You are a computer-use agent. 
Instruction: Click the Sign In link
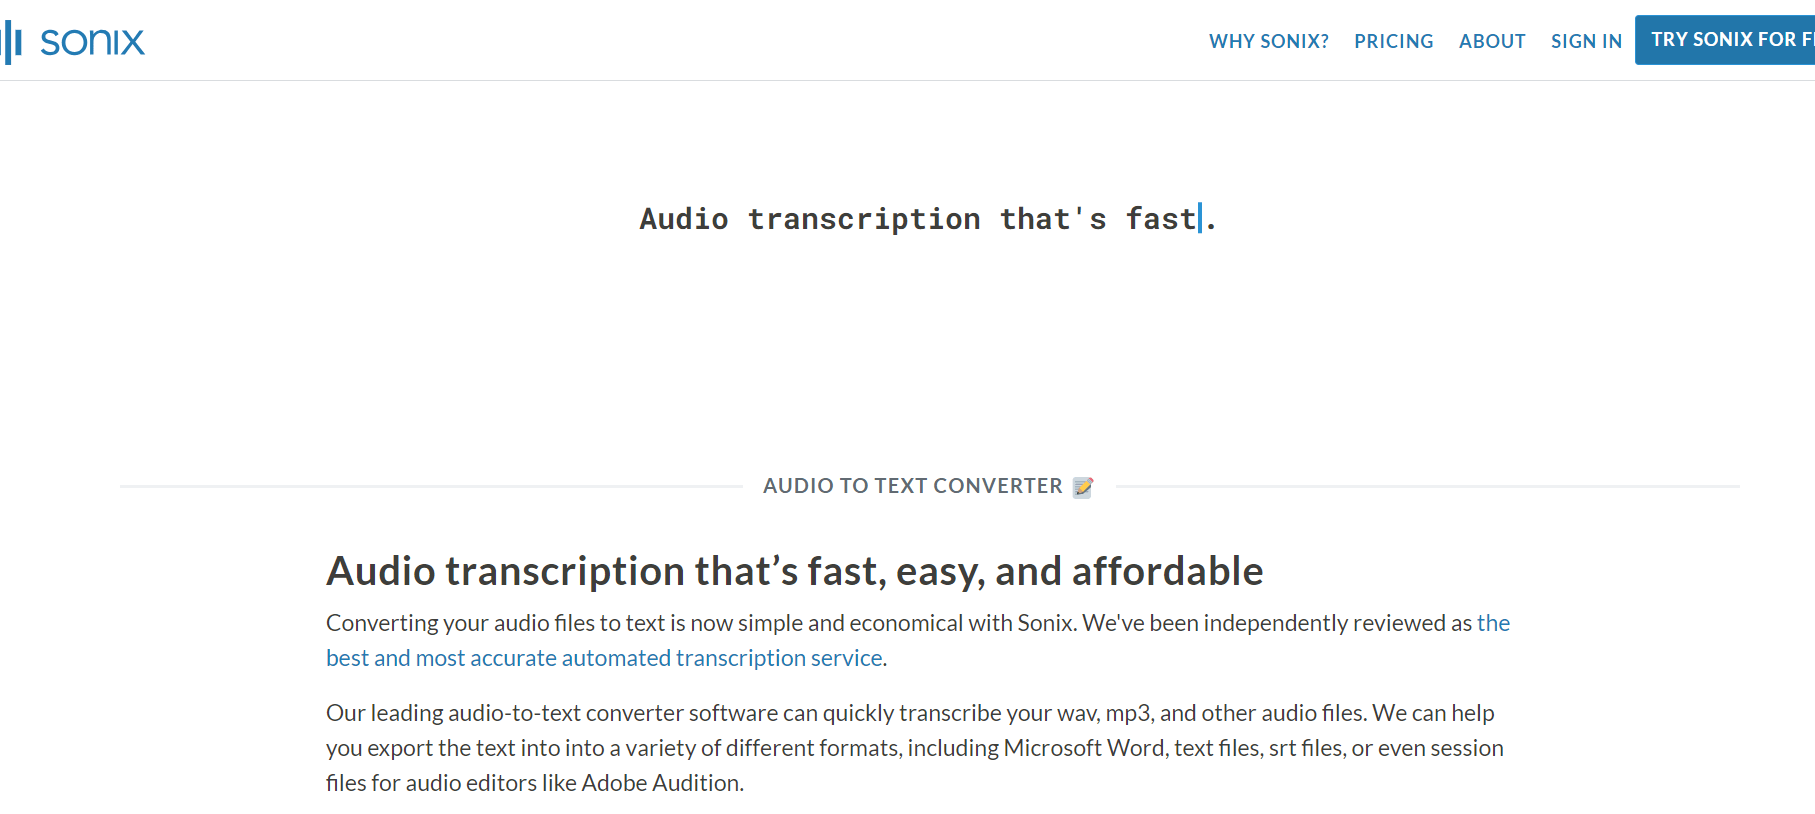(1586, 41)
